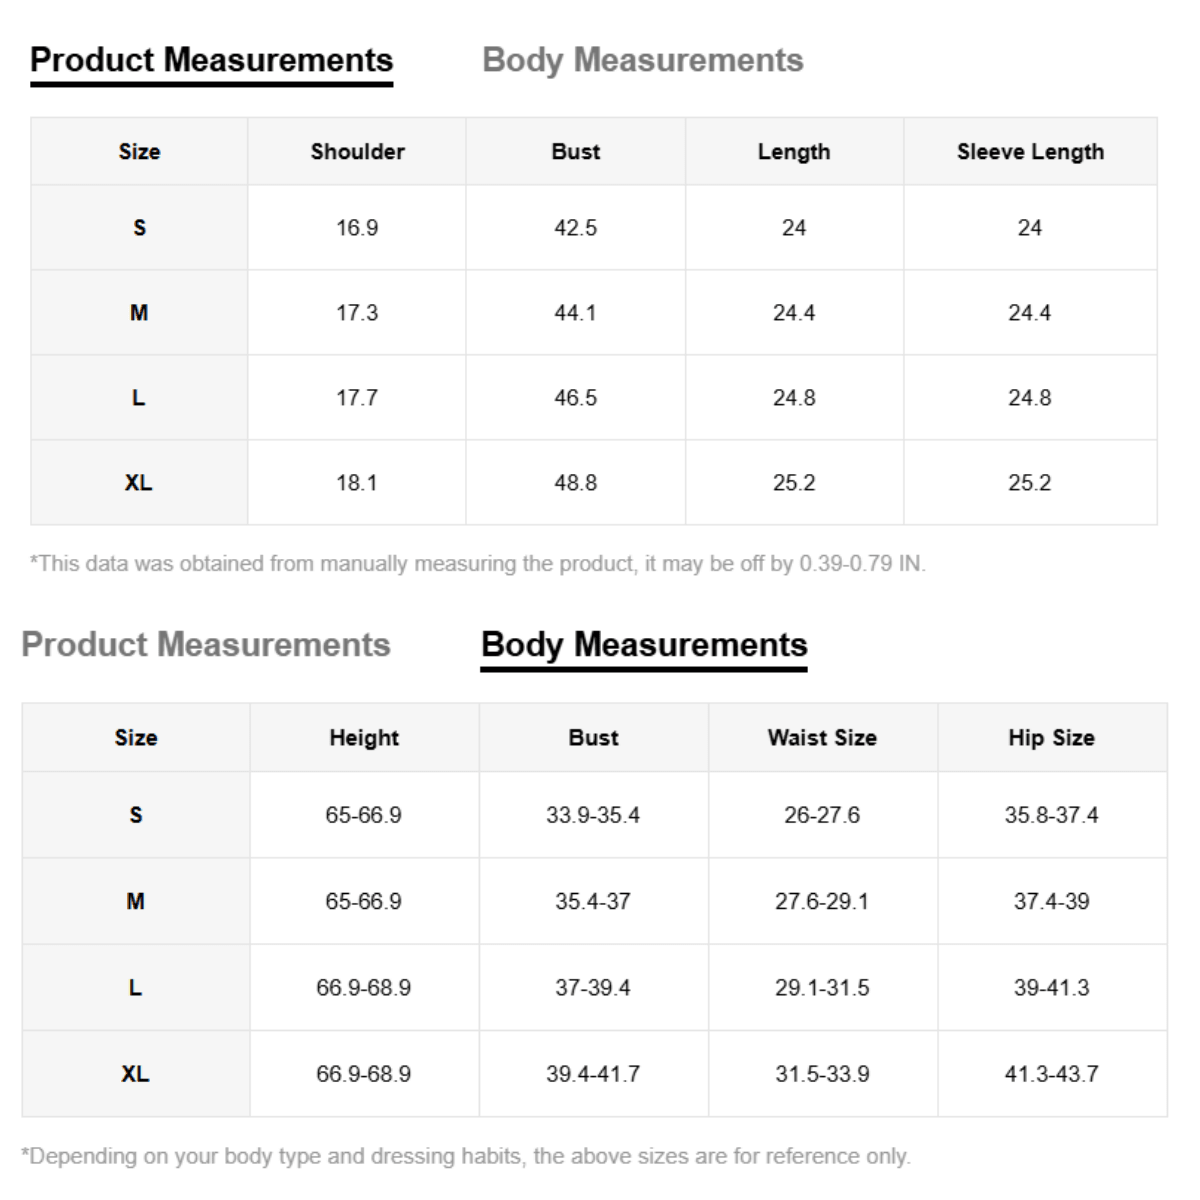The height and width of the screenshot is (1200, 1200).
Task: Click the Shoulder column header
Action: click(357, 152)
